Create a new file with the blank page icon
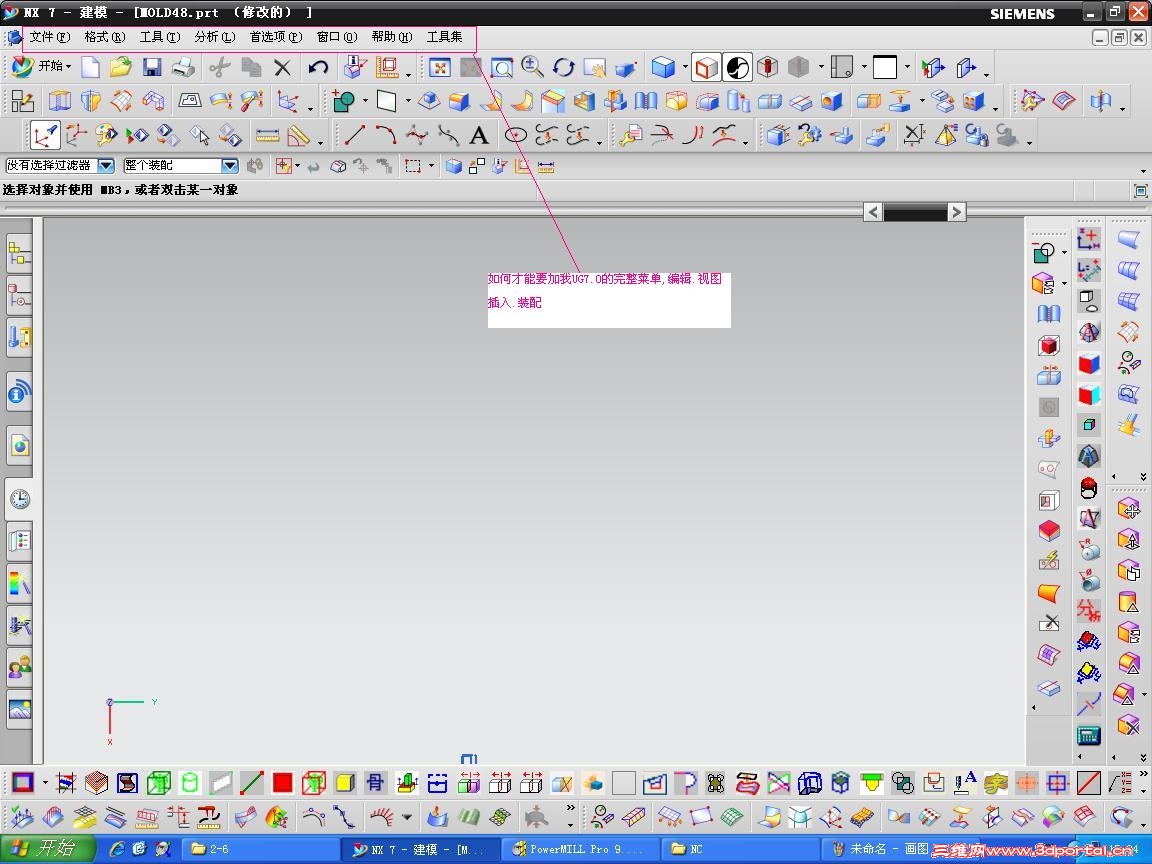1152x864 pixels. (90, 68)
